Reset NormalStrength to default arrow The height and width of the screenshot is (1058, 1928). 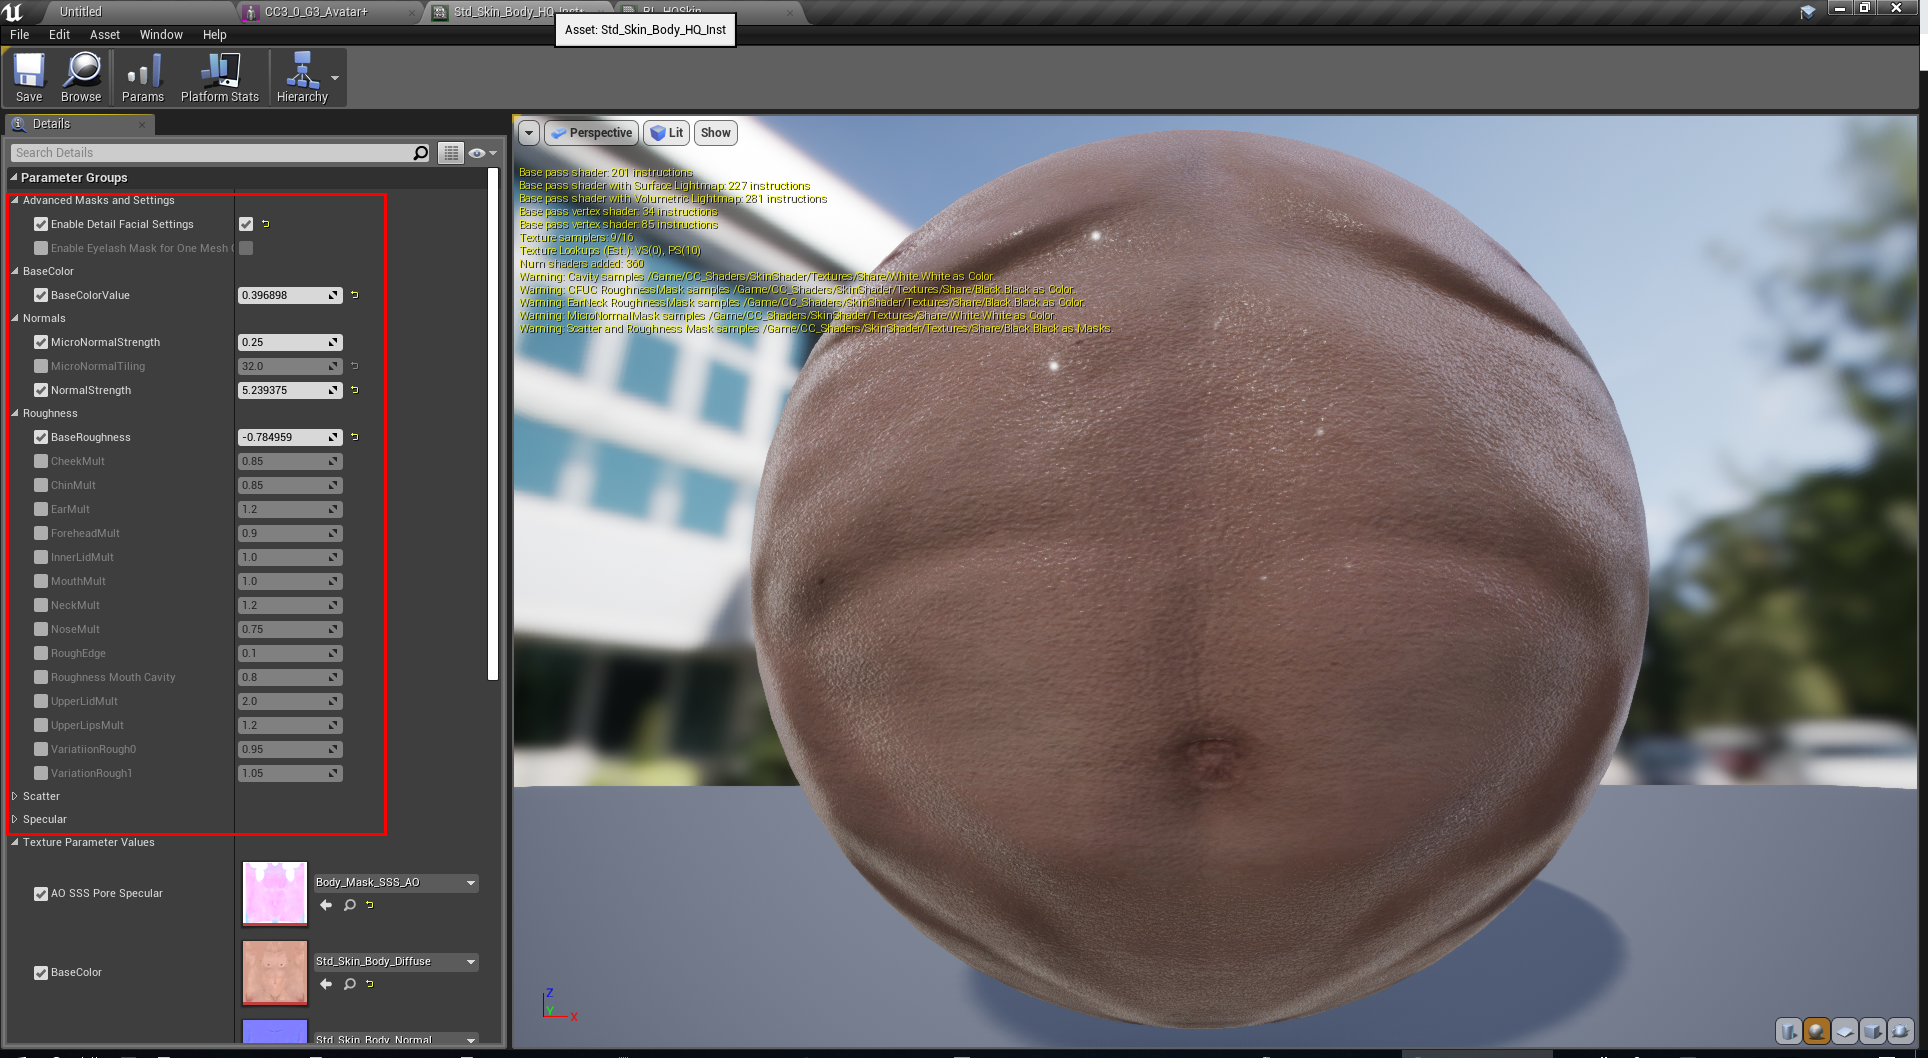click(354, 390)
